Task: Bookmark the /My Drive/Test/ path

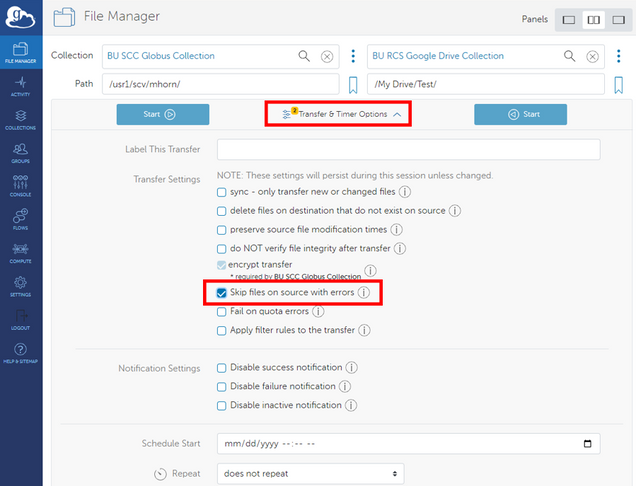Action: 619,85
